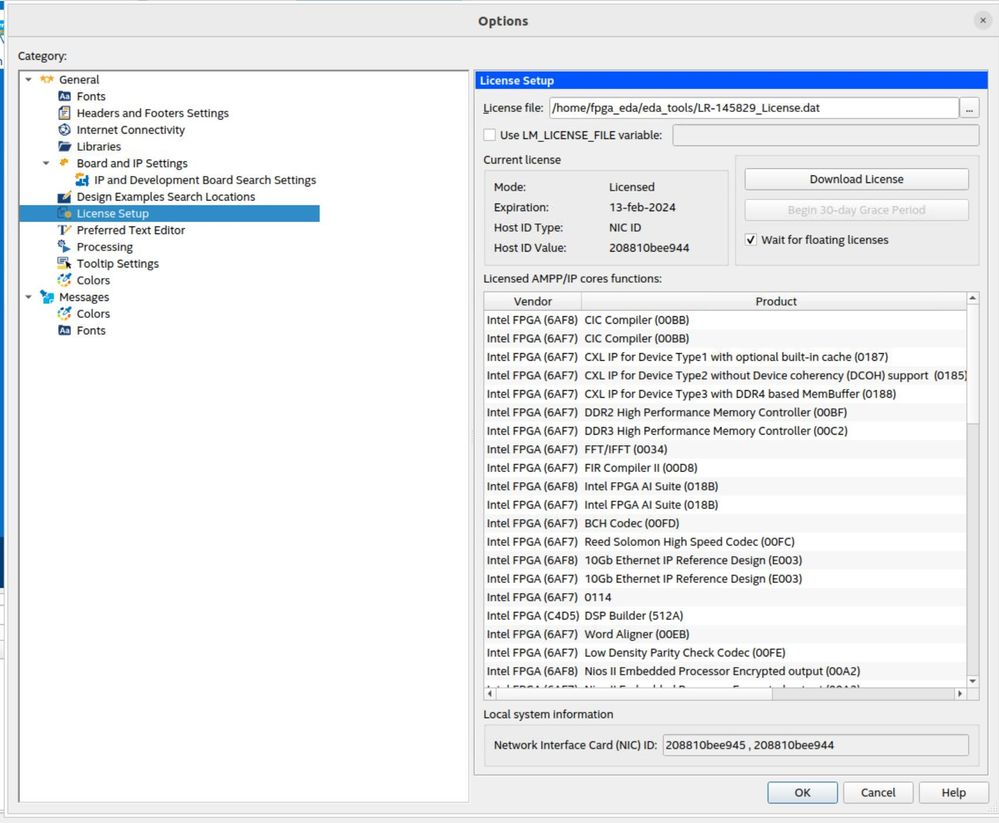
Task: Collapse the General category tree node
Action: tap(29, 80)
